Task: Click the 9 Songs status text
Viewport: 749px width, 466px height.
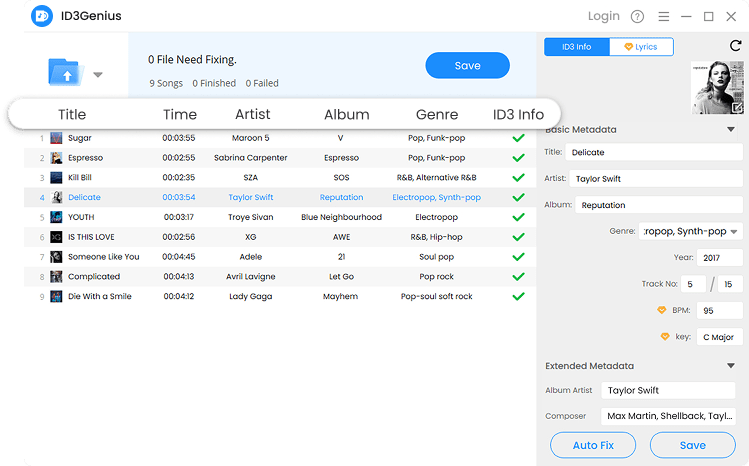Action: pos(166,83)
